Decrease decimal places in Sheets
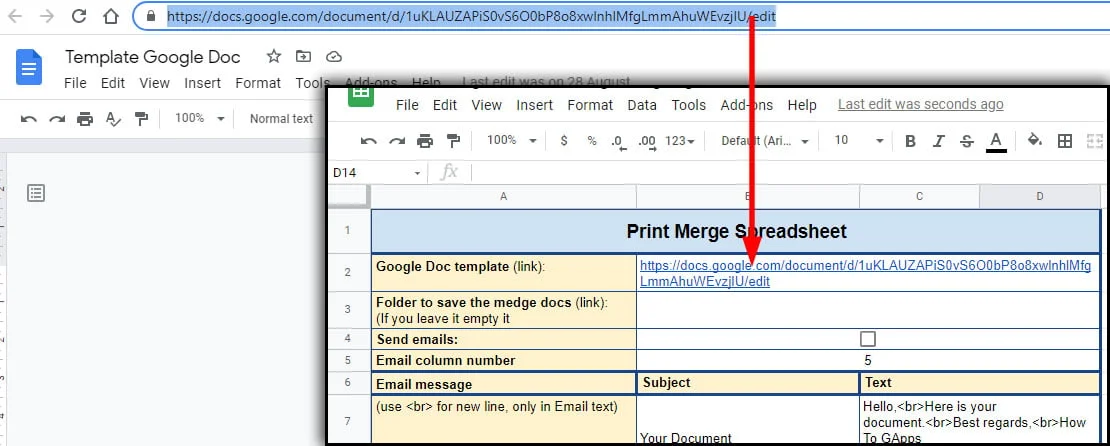This screenshot has height=446, width=1110. [619, 142]
